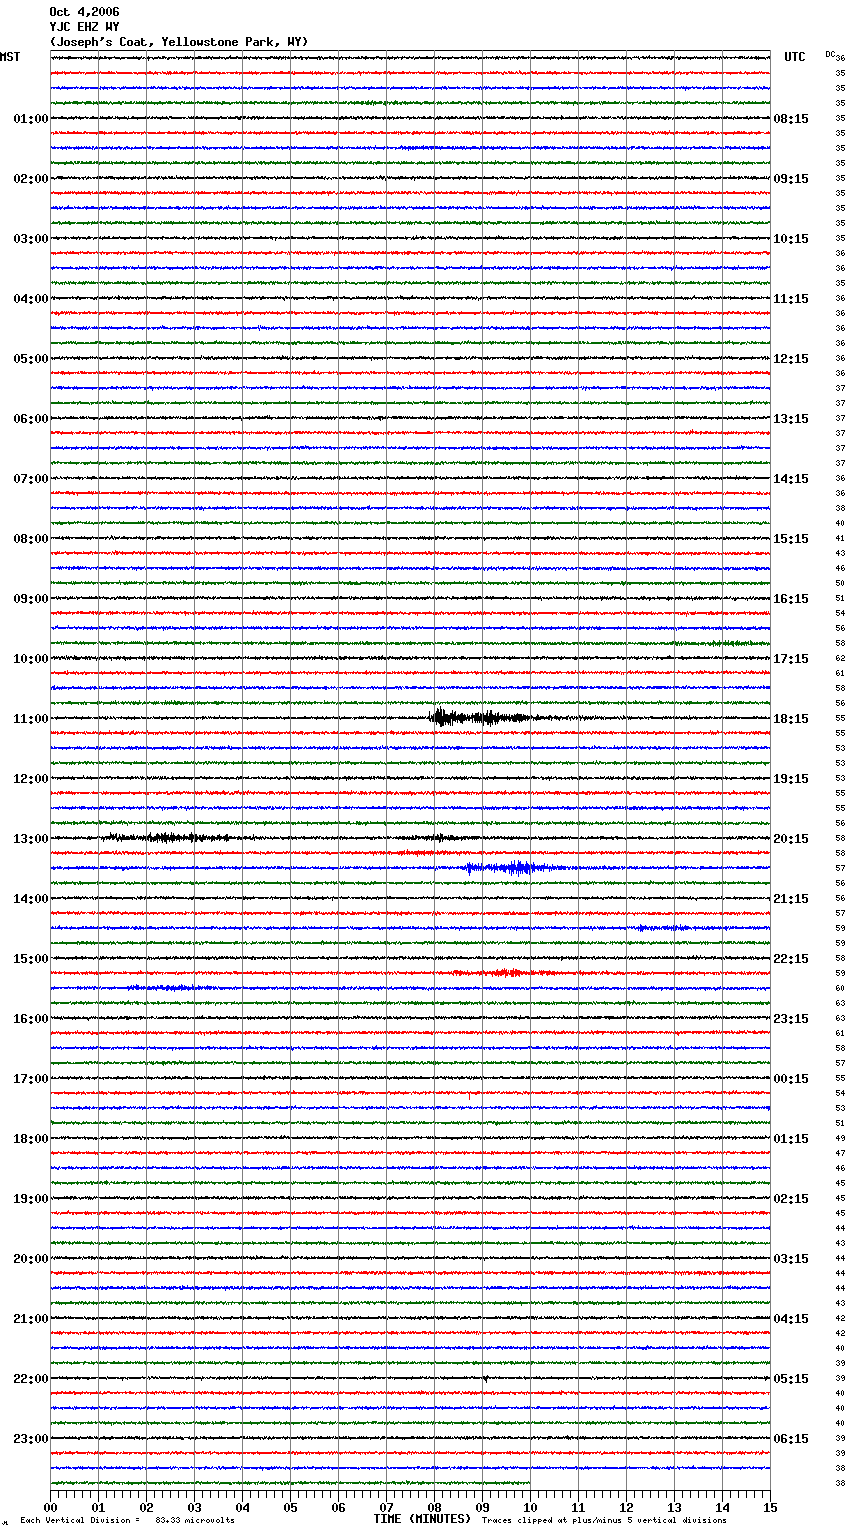Select the "22:00" MST hour label
Screen dimensions: 850x1534
[x=31, y=1379]
